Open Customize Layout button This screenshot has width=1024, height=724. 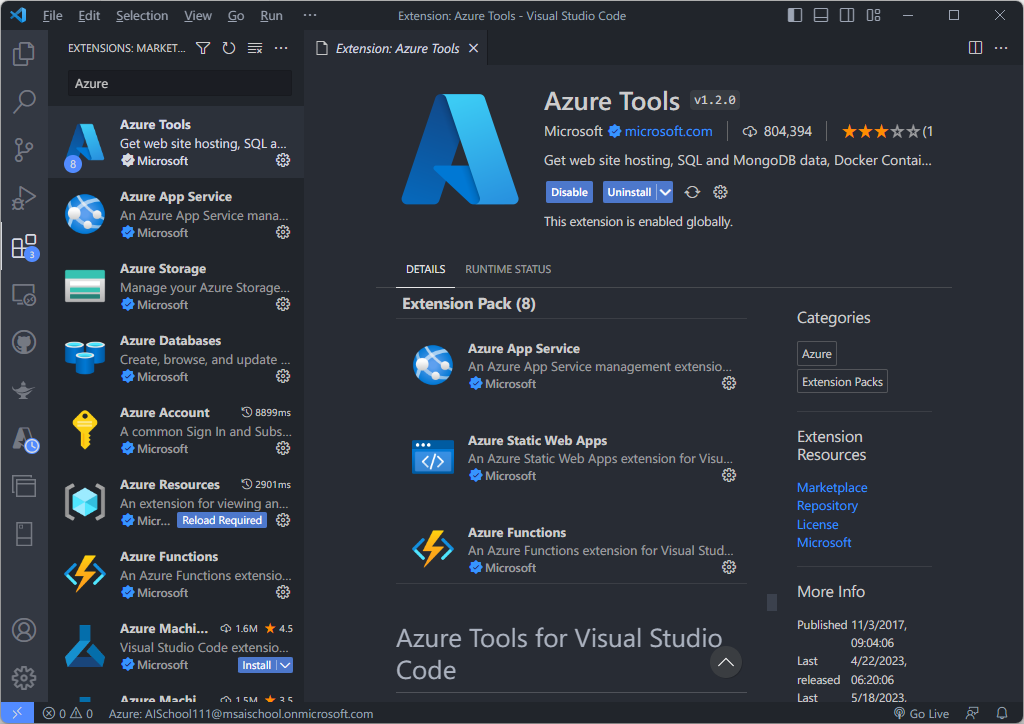874,15
